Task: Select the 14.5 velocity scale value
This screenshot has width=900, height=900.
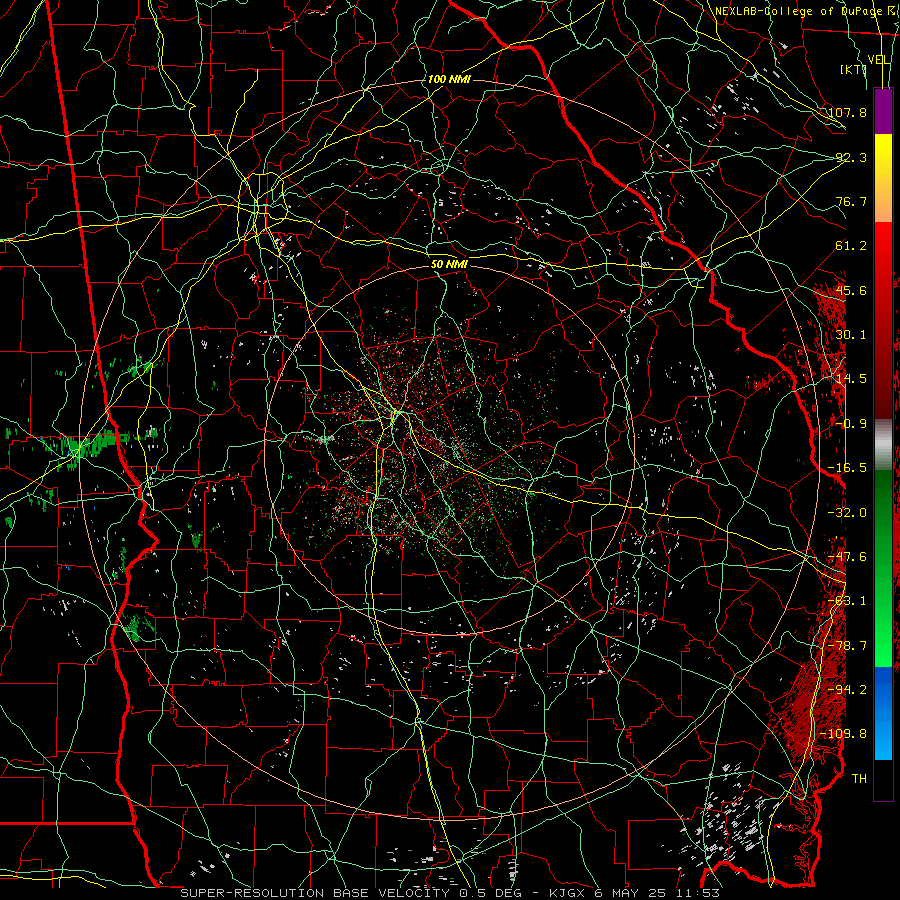Action: (851, 379)
